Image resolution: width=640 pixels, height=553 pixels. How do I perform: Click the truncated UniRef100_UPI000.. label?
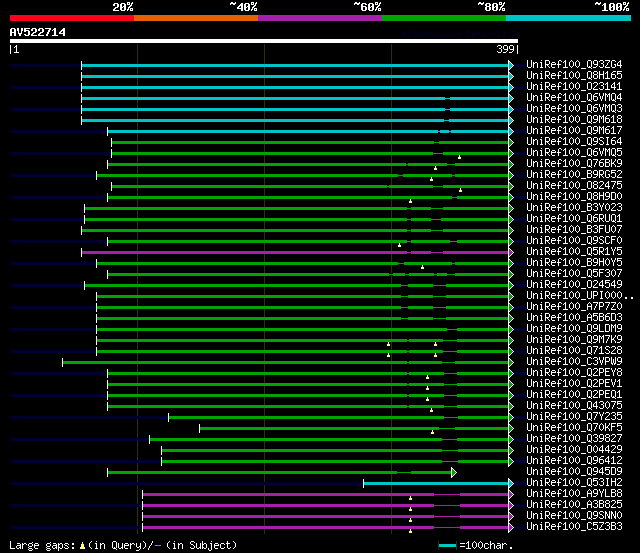coord(580,296)
